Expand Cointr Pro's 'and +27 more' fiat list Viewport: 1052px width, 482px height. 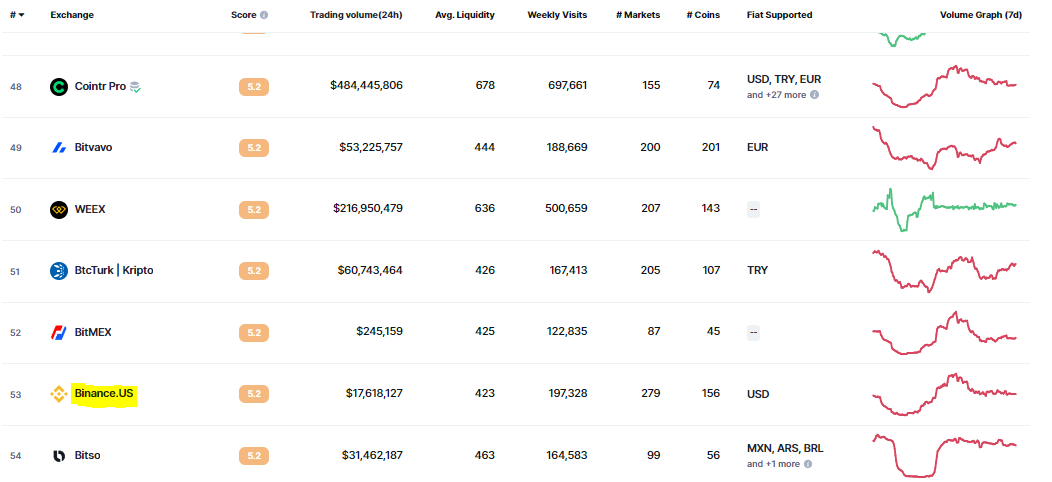click(776, 95)
